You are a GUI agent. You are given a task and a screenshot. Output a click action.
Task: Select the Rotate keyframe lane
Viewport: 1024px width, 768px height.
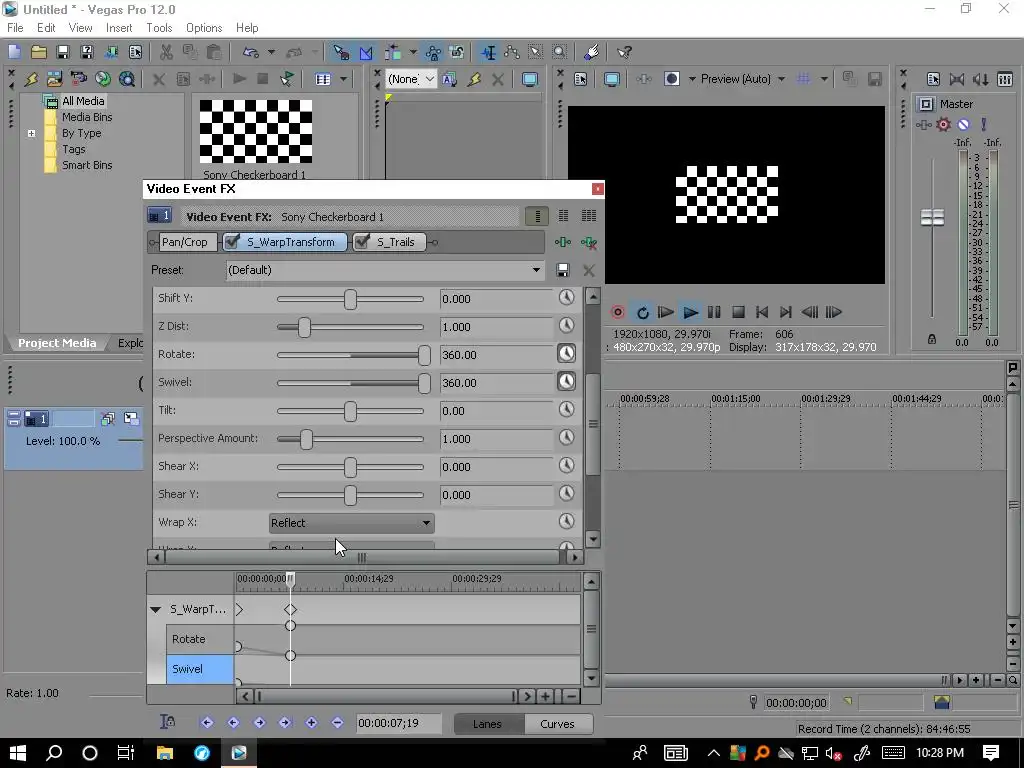click(x=200, y=639)
